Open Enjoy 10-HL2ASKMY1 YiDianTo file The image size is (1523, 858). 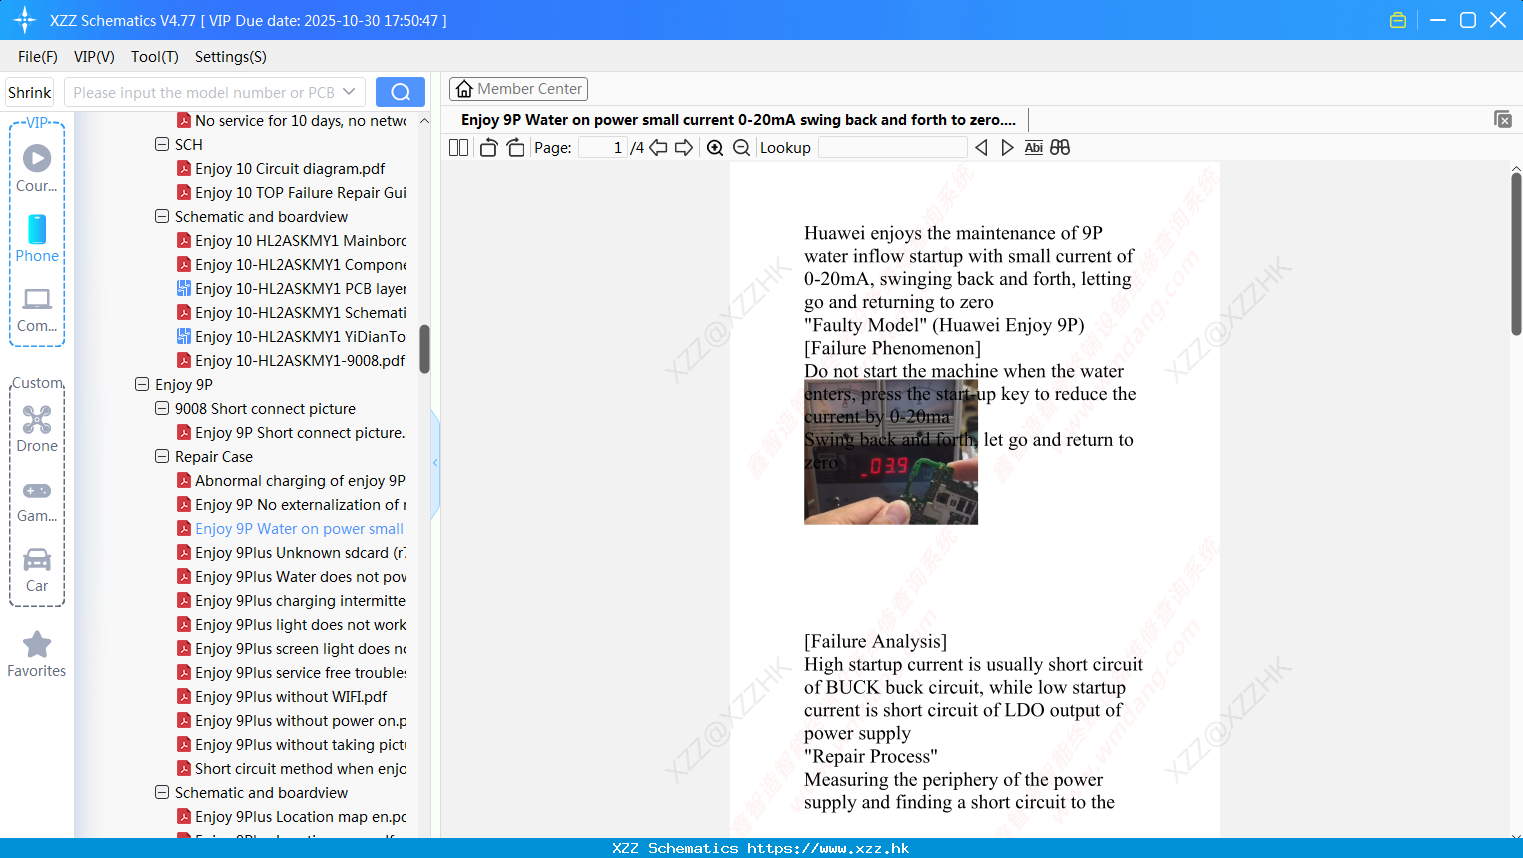(300, 336)
